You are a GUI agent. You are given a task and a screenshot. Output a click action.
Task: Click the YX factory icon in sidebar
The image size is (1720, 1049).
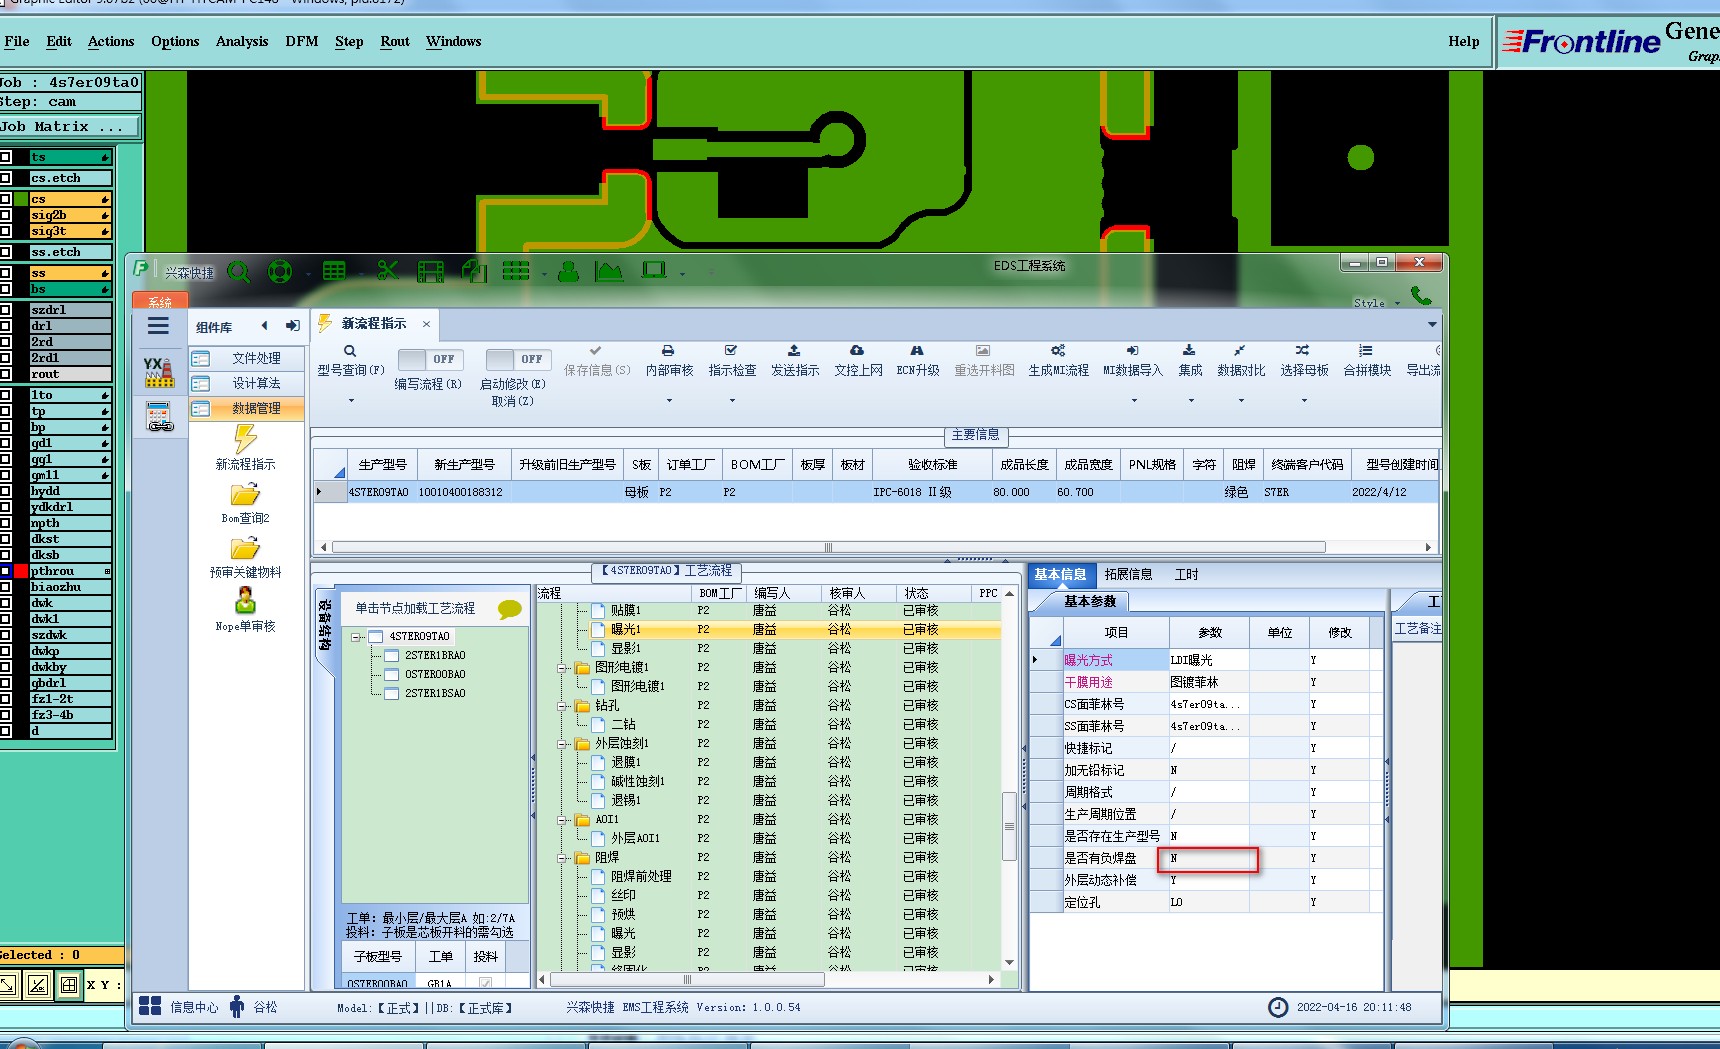click(158, 372)
